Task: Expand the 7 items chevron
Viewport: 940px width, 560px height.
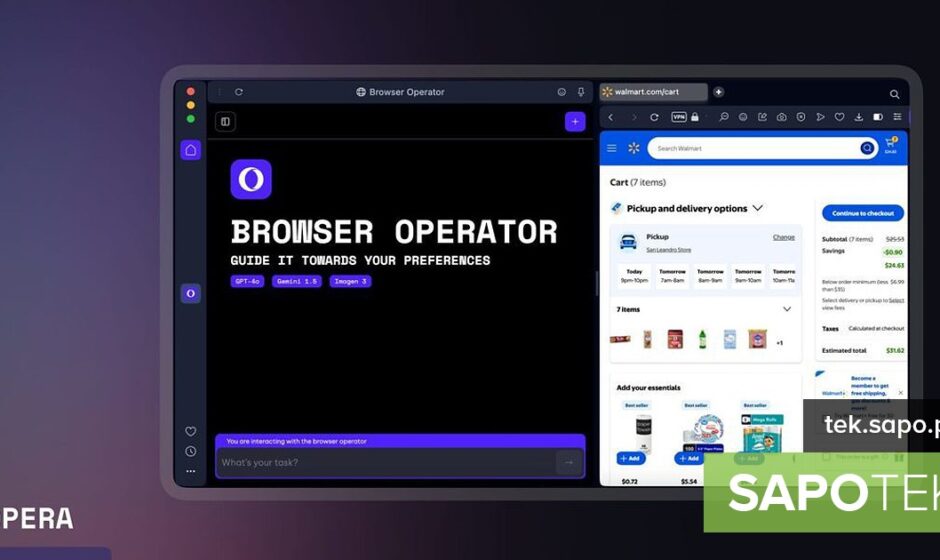Action: (x=787, y=309)
